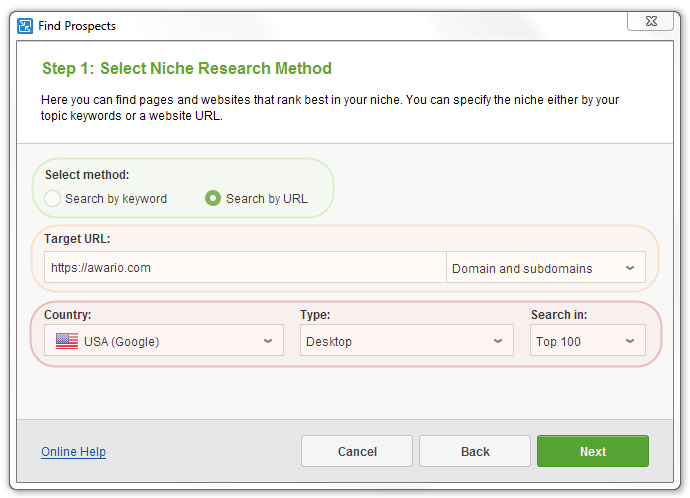Click the Search by keyword label text

(116, 199)
